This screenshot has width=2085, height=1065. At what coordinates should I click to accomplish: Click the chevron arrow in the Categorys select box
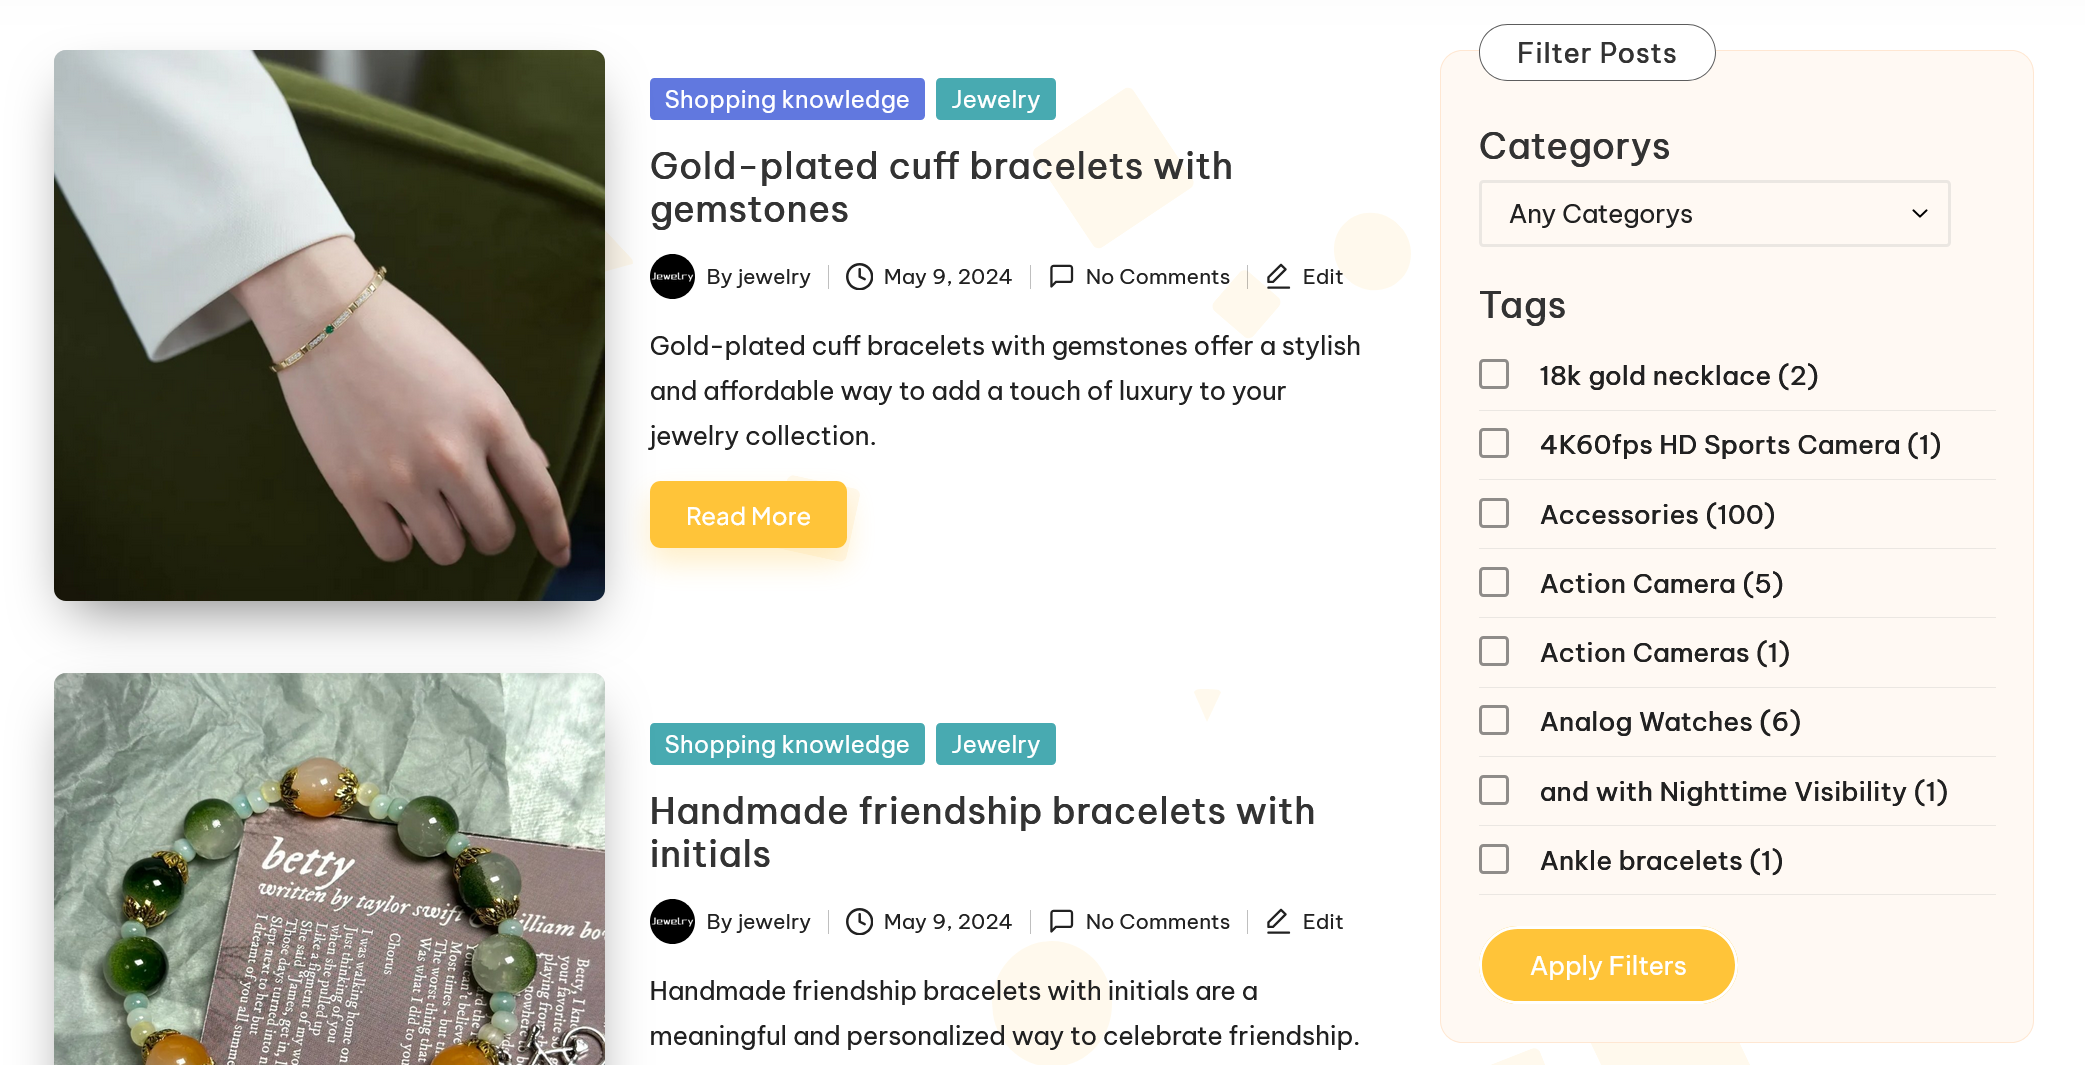point(1919,214)
